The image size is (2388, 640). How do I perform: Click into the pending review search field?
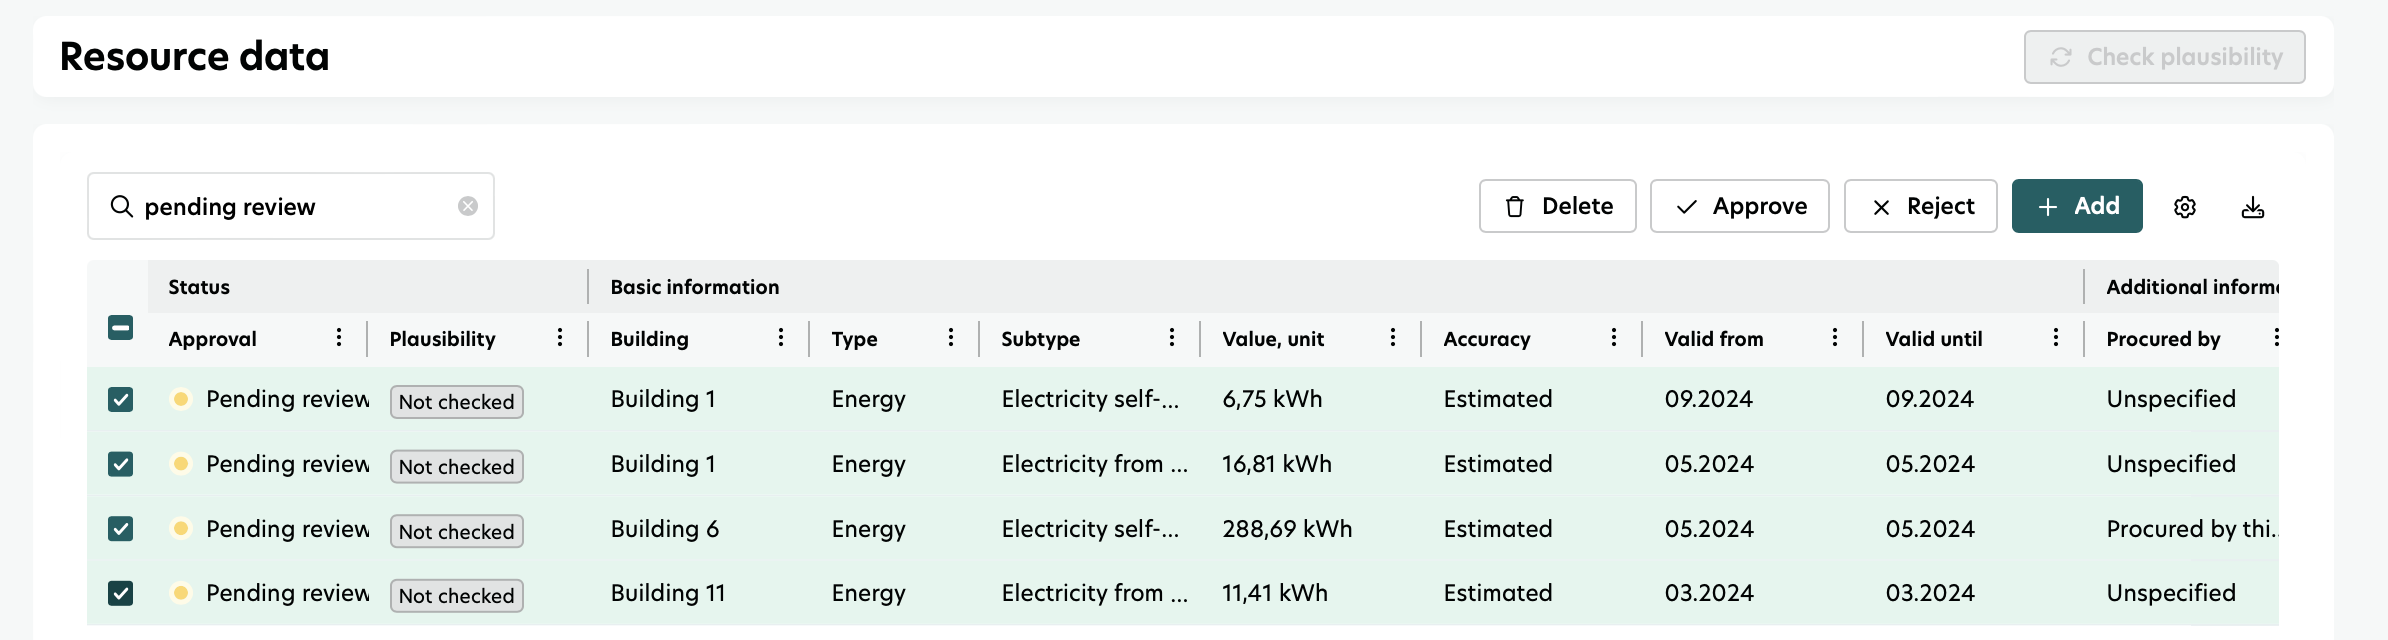(x=295, y=206)
